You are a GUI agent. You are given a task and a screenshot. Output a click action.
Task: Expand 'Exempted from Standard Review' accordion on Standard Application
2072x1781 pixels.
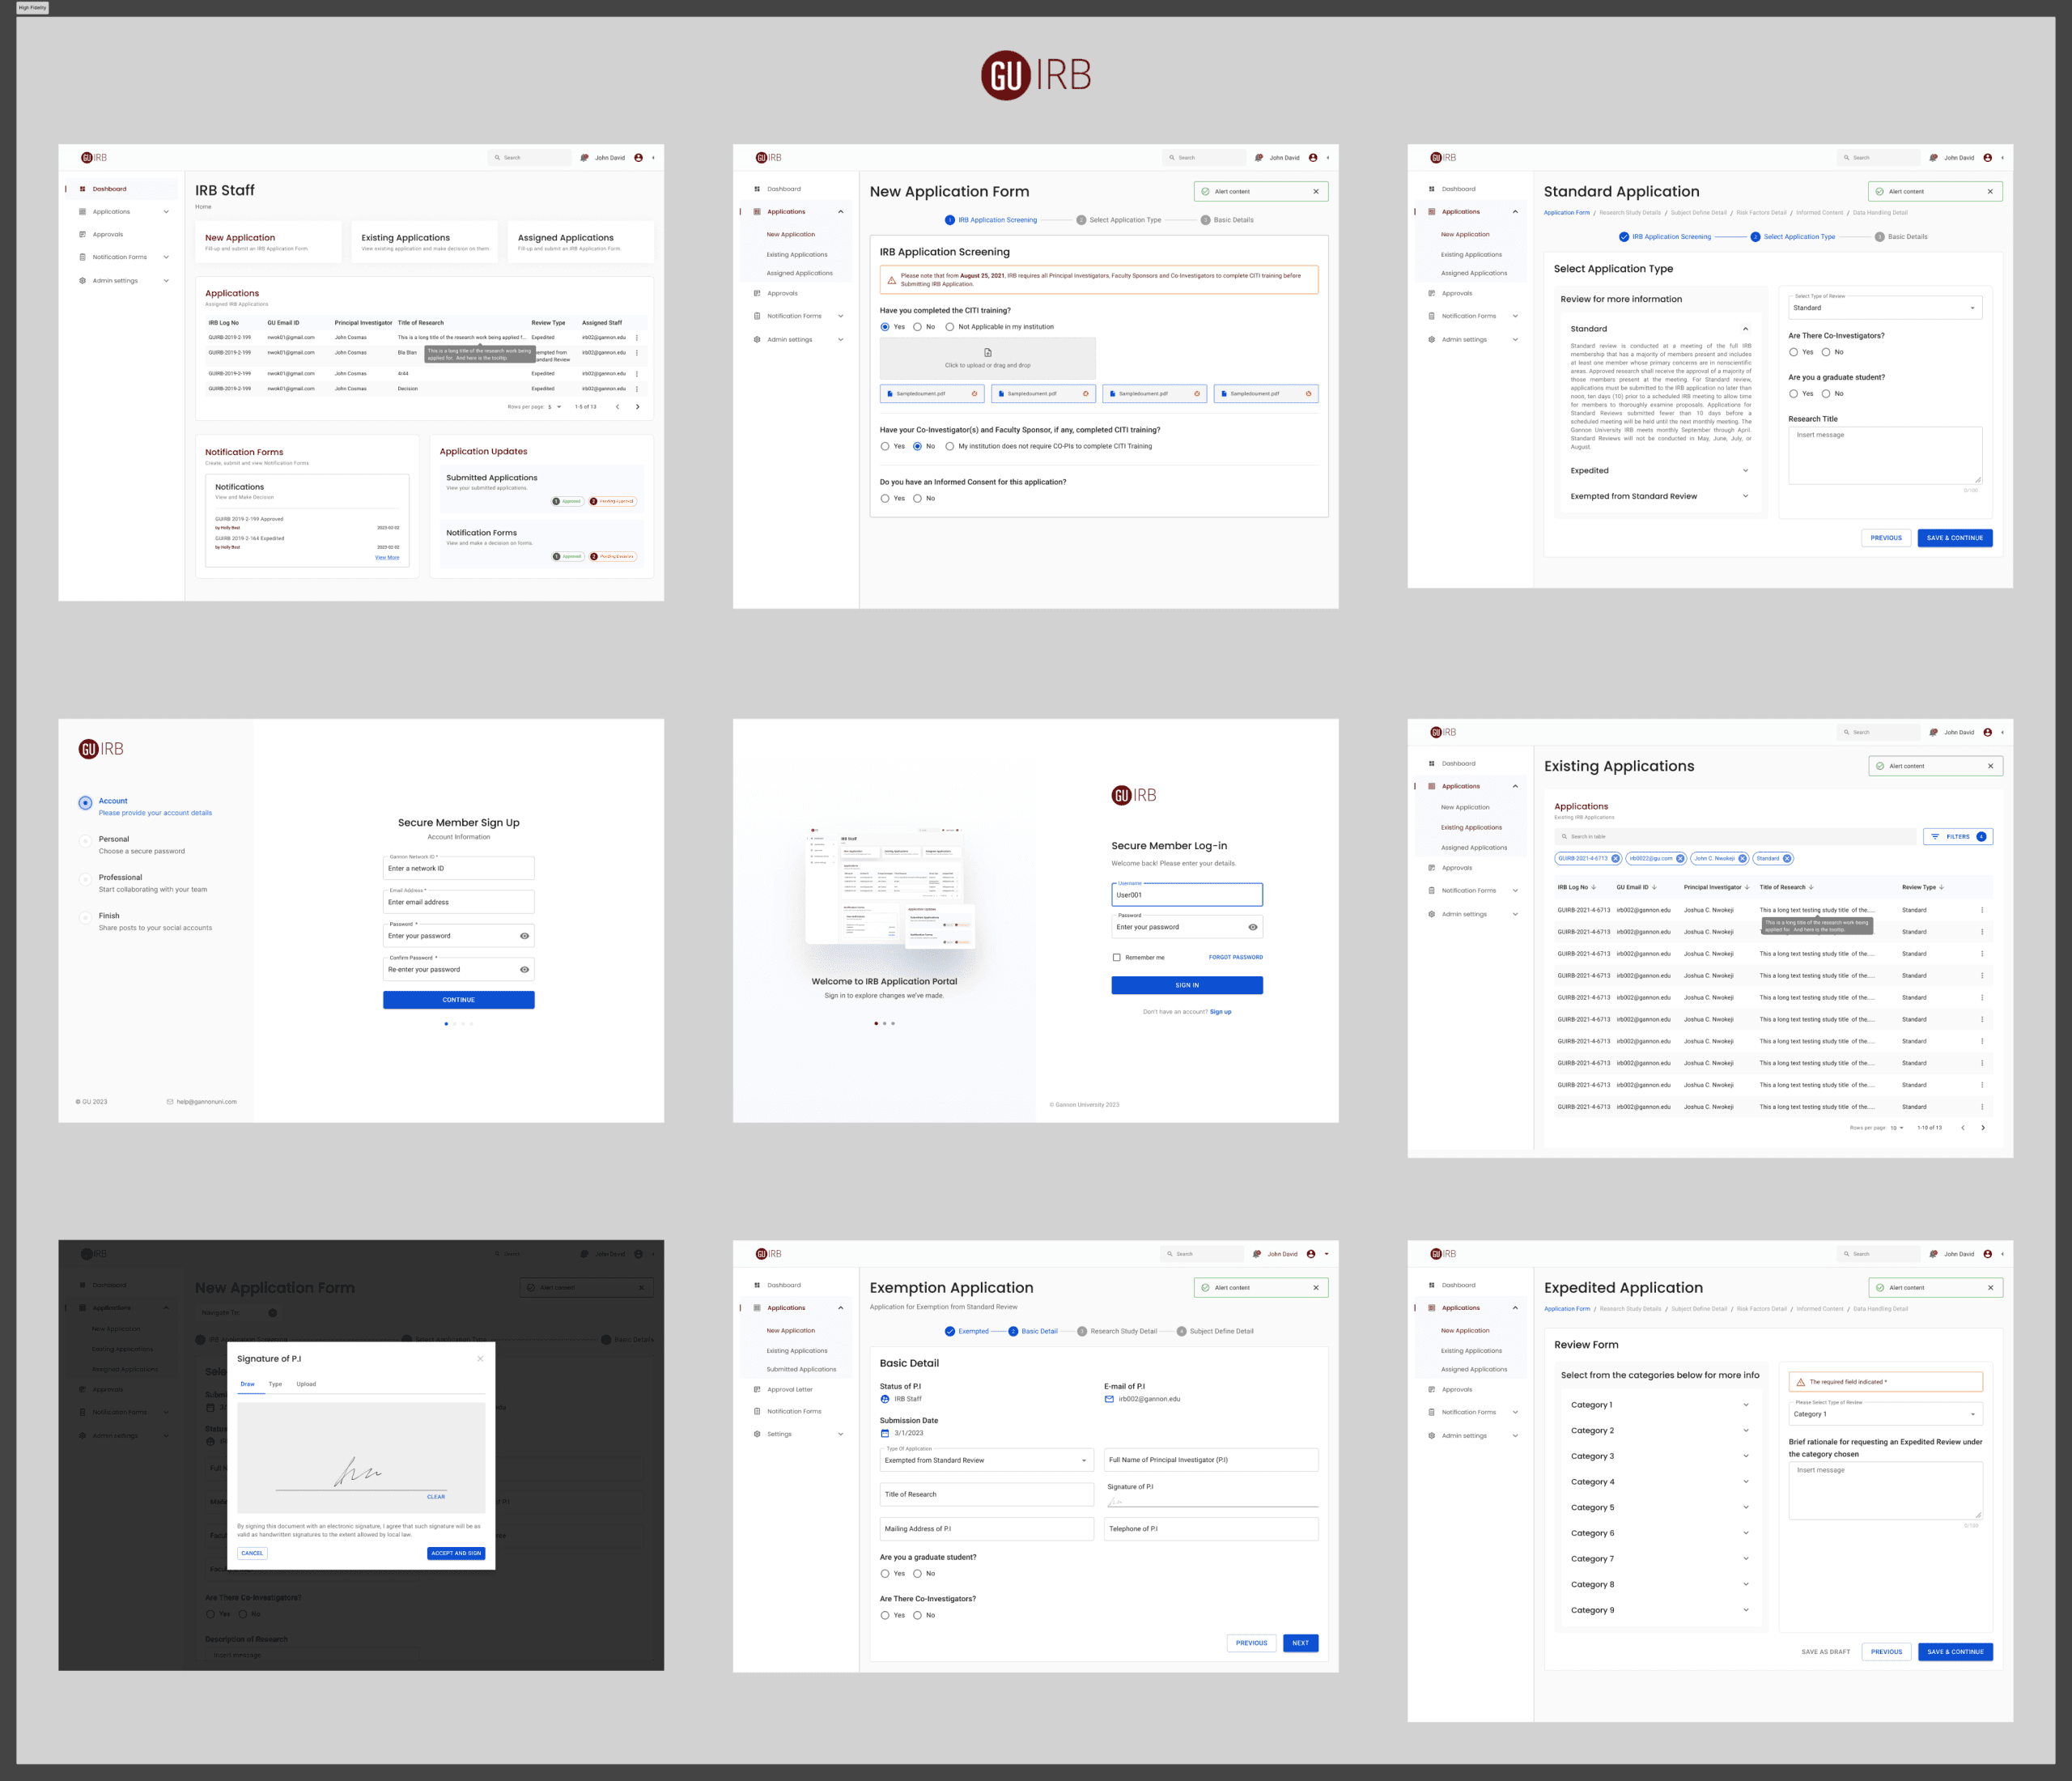point(1745,496)
